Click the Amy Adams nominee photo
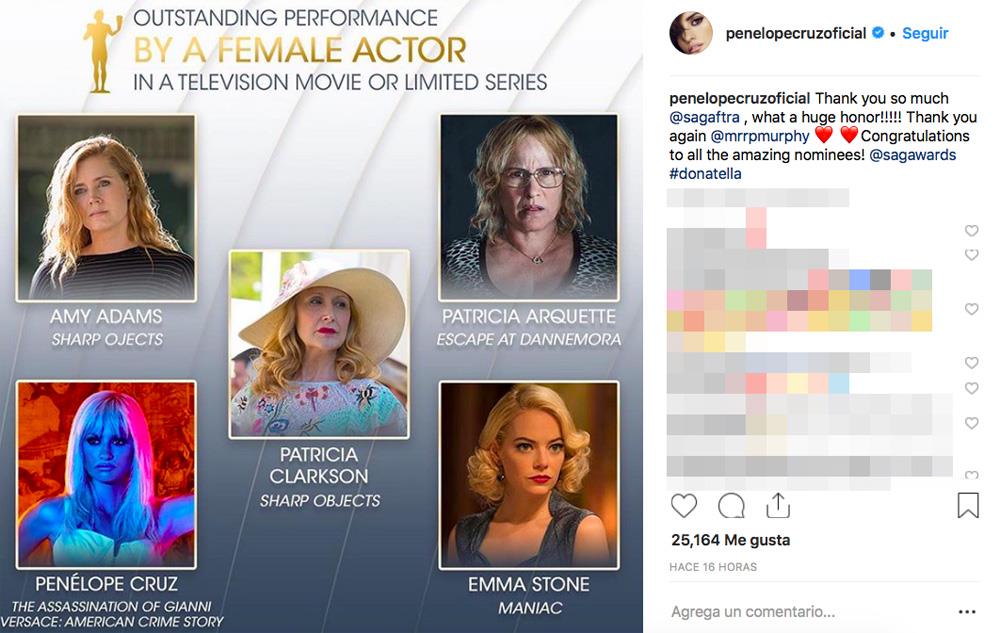 point(106,208)
